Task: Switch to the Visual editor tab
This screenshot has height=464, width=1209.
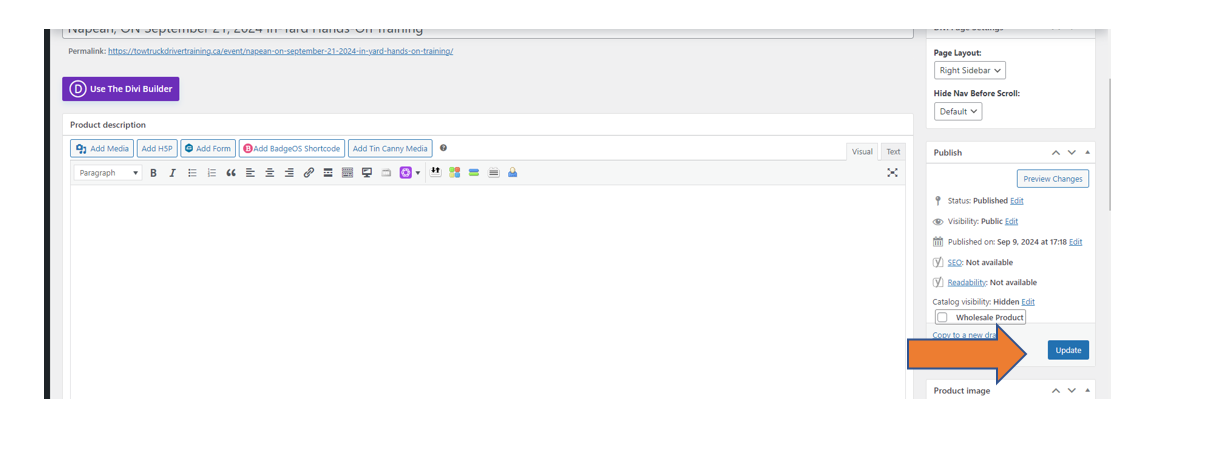Action: pyautogui.click(x=861, y=152)
